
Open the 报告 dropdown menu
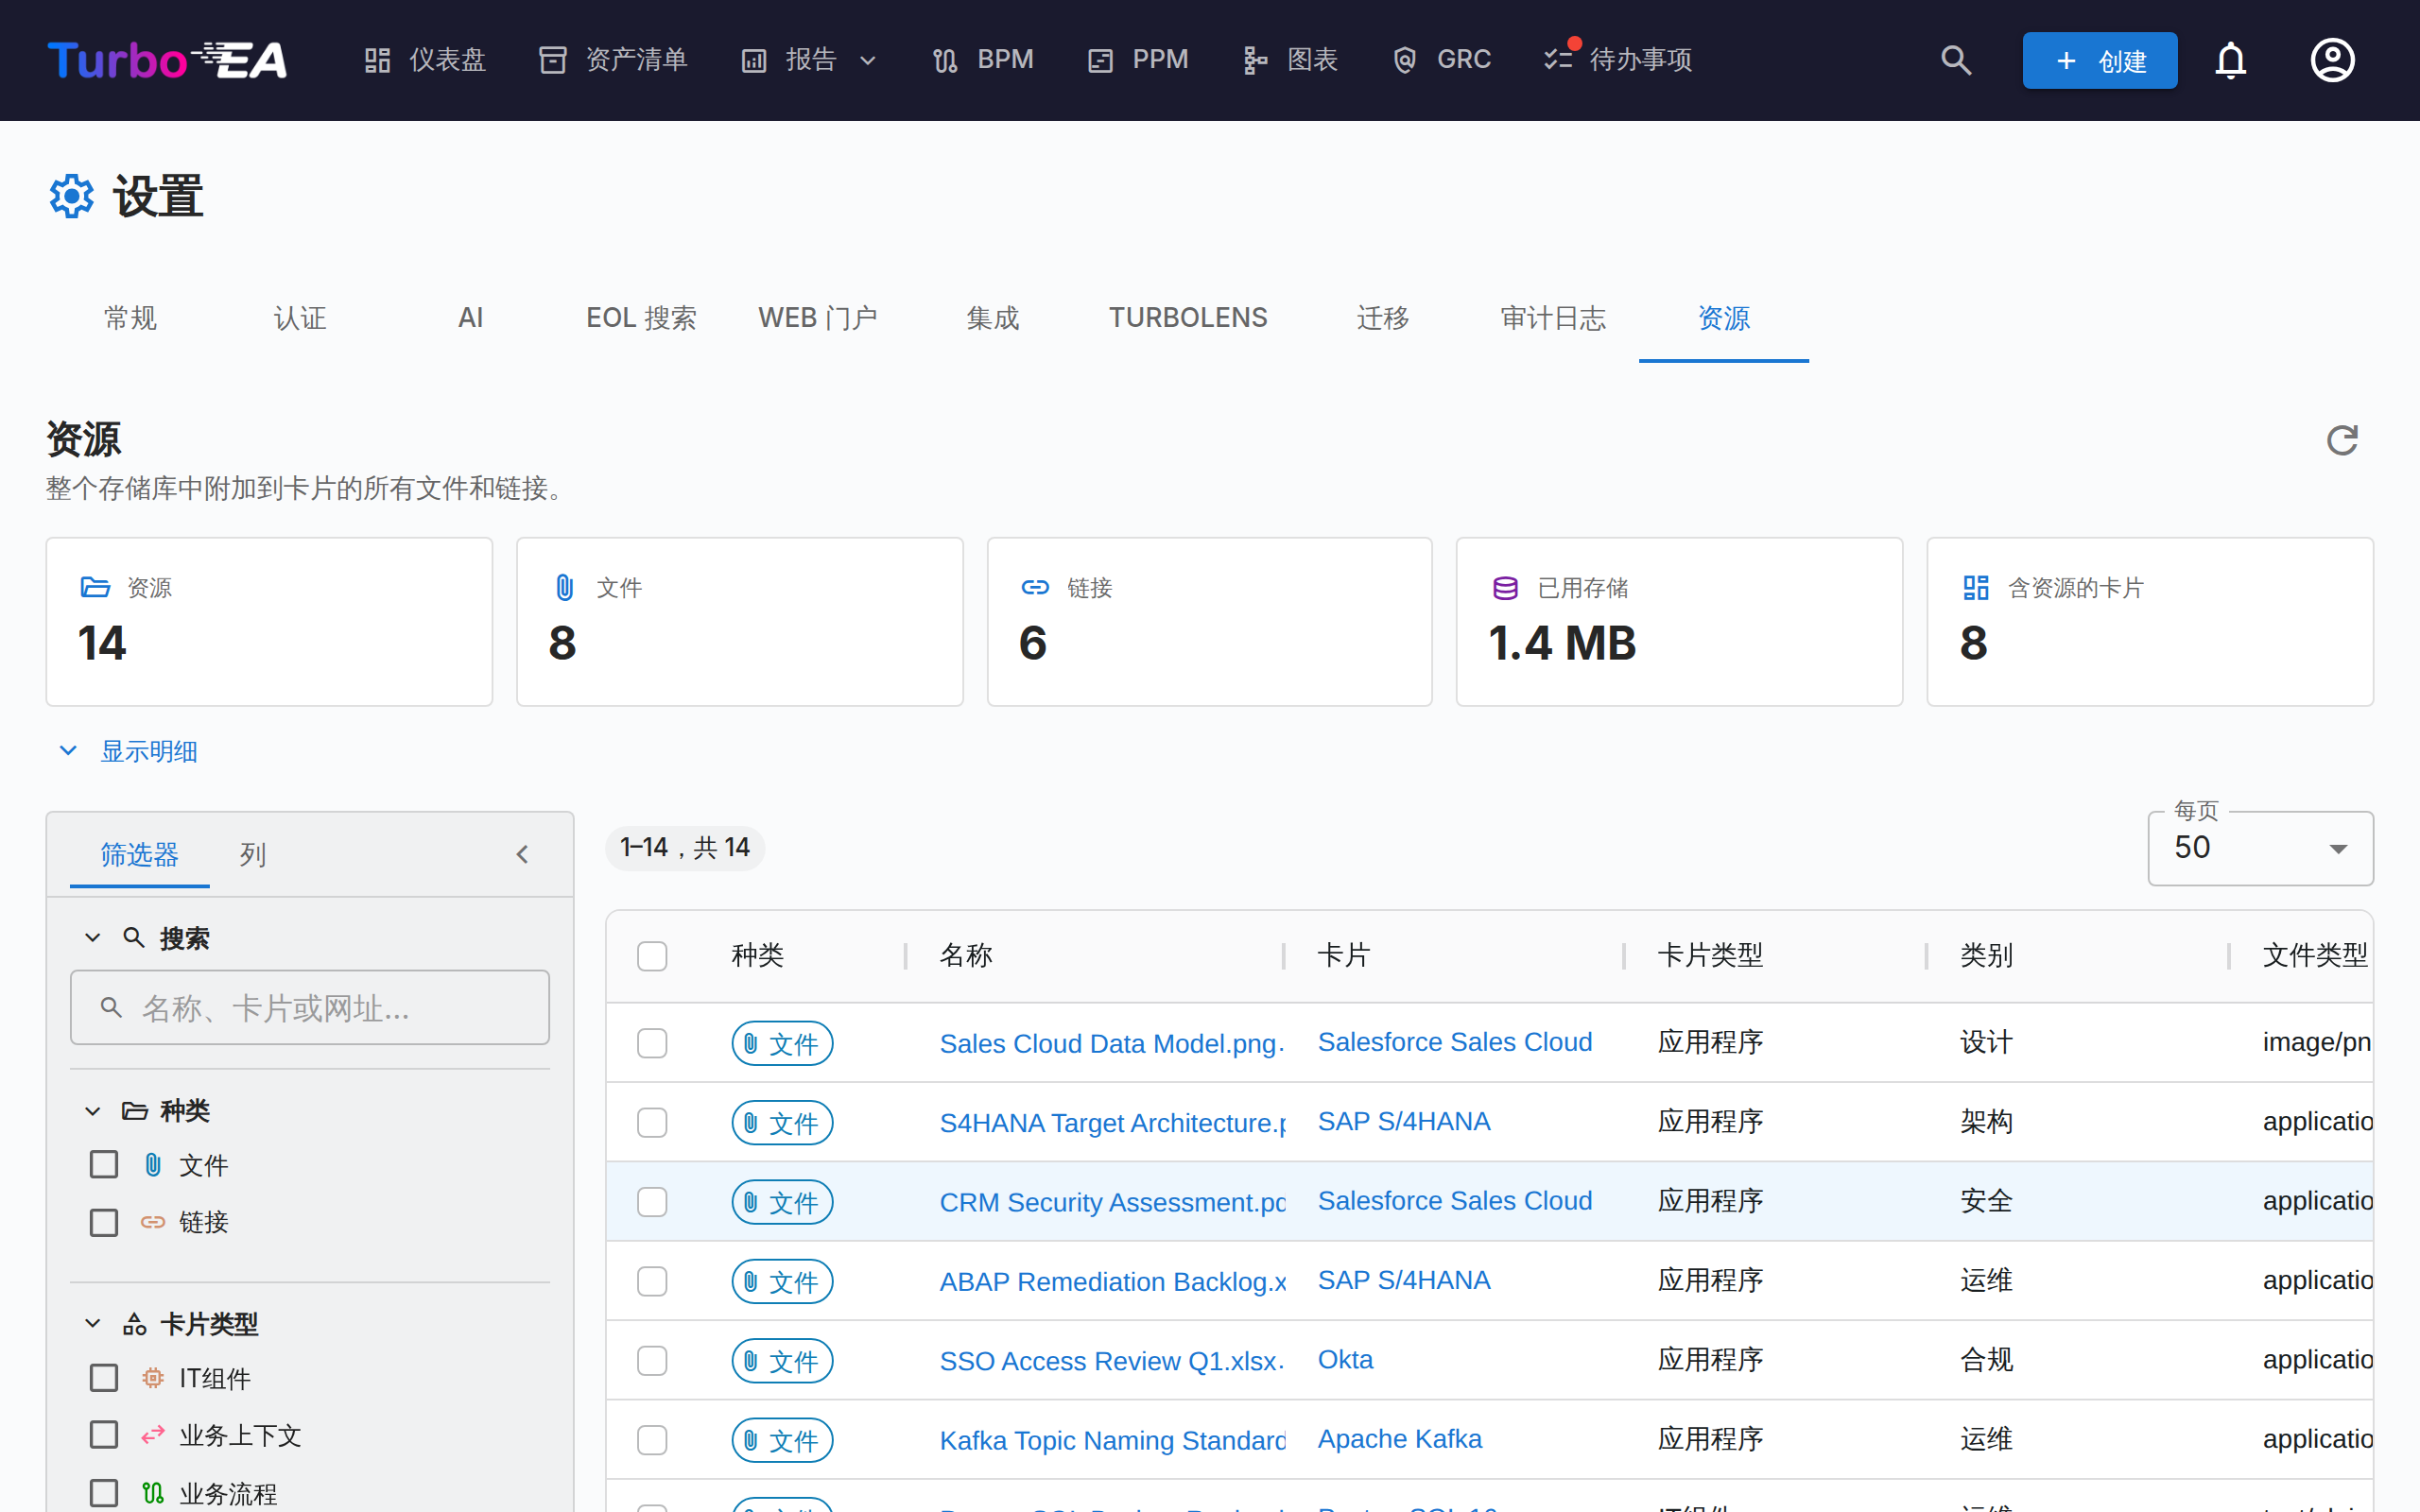pos(809,60)
